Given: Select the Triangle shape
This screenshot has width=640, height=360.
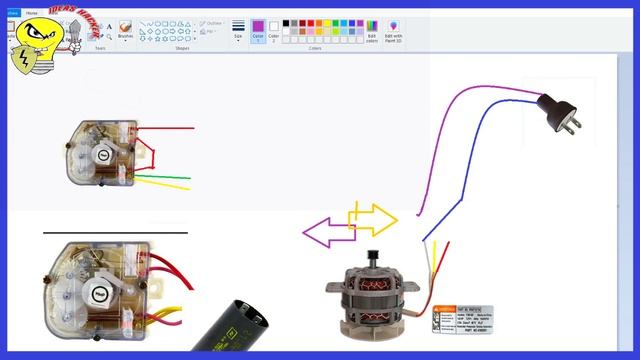Looking at the screenshot, I should pos(188,24).
